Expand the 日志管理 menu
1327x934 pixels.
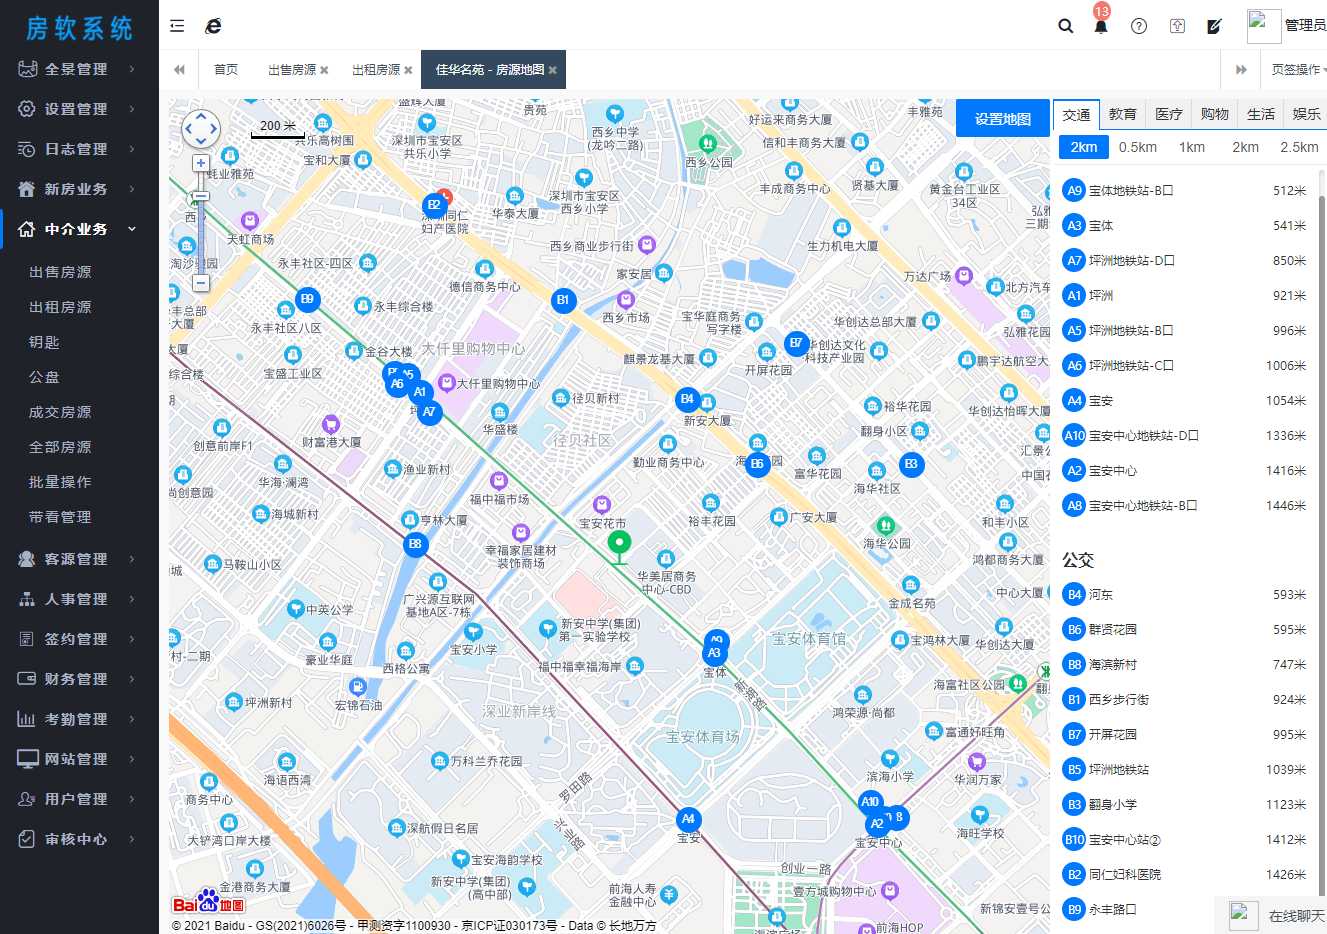pyautogui.click(x=79, y=149)
